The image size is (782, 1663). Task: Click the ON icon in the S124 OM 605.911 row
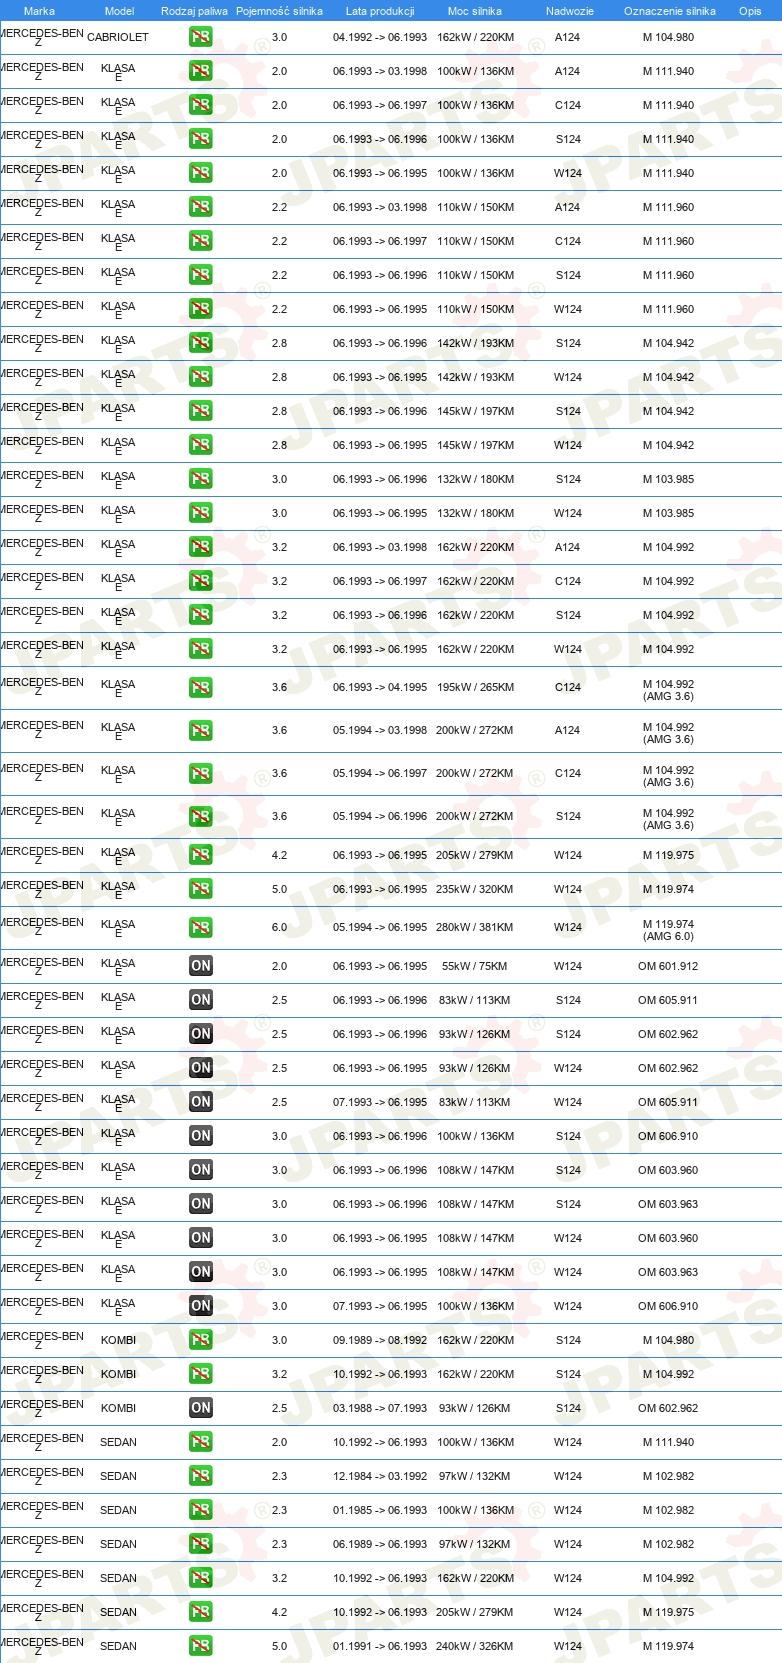click(201, 1000)
